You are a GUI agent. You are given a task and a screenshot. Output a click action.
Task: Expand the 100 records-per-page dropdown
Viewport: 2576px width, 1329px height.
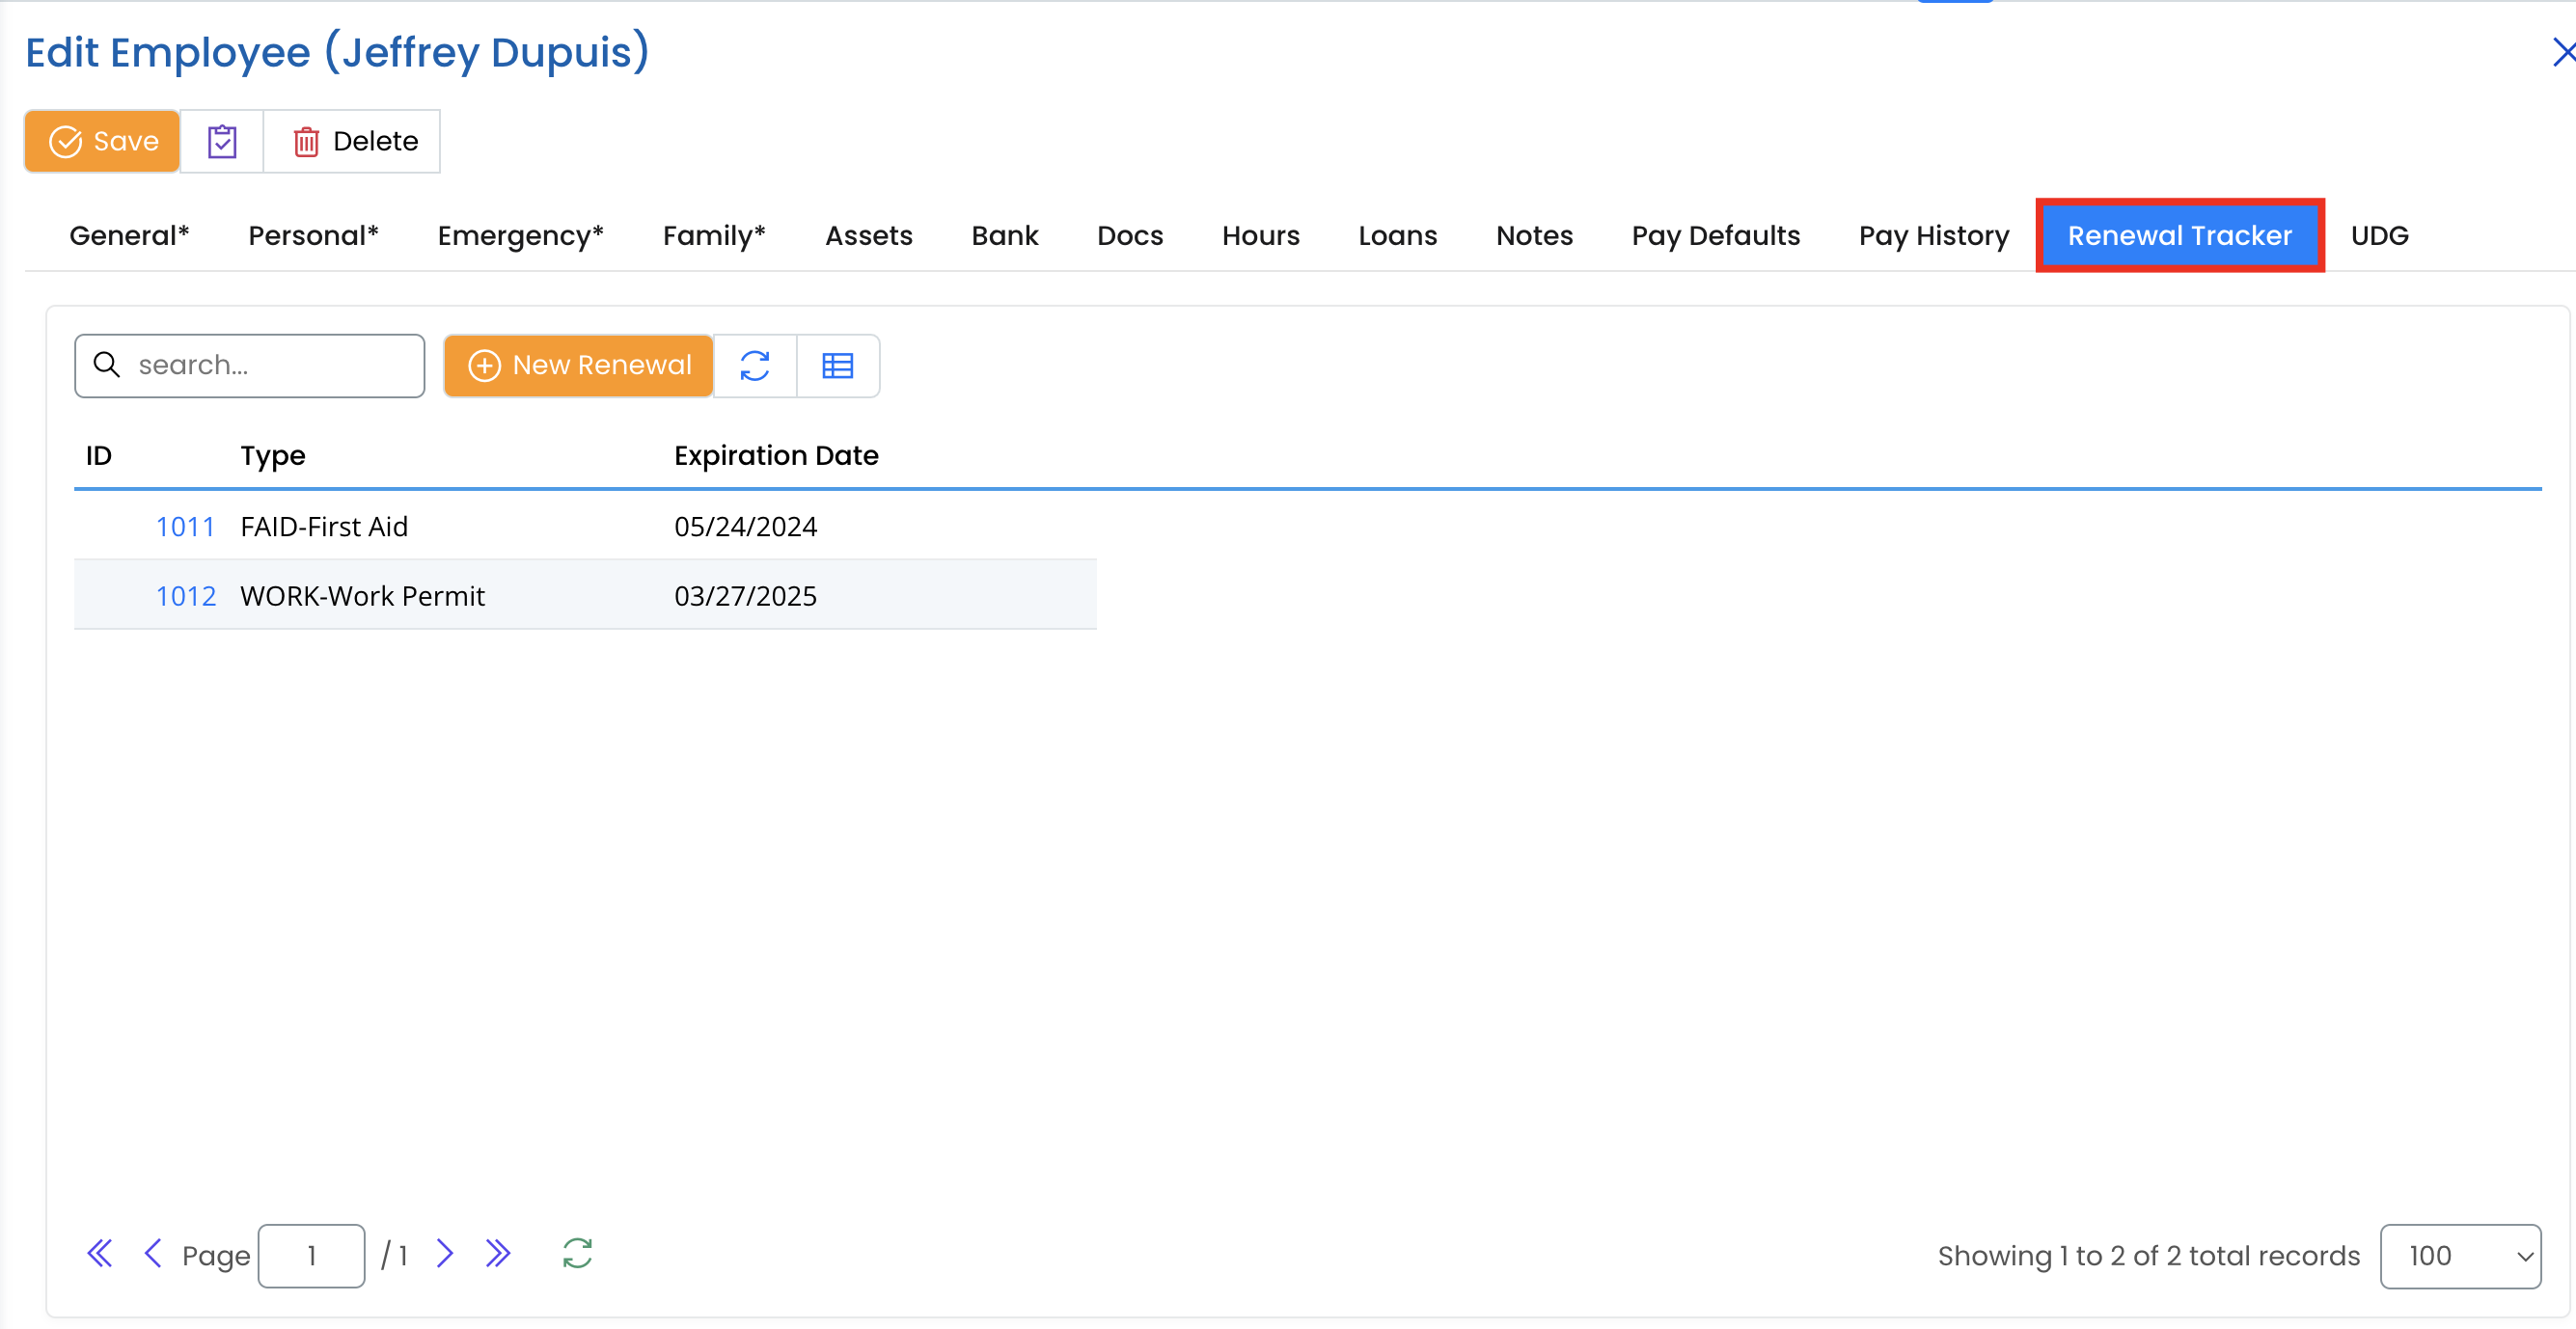click(2460, 1256)
